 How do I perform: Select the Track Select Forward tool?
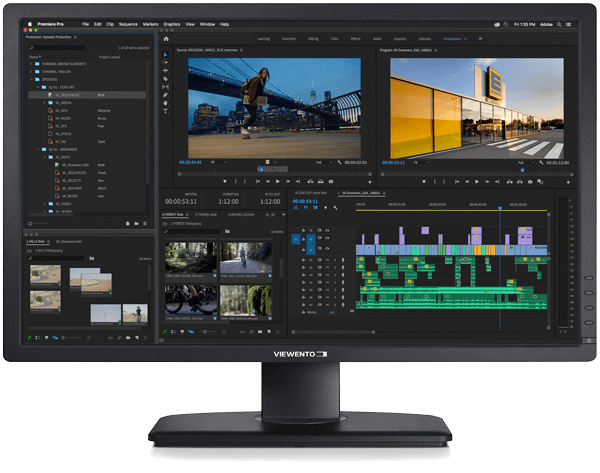165,62
